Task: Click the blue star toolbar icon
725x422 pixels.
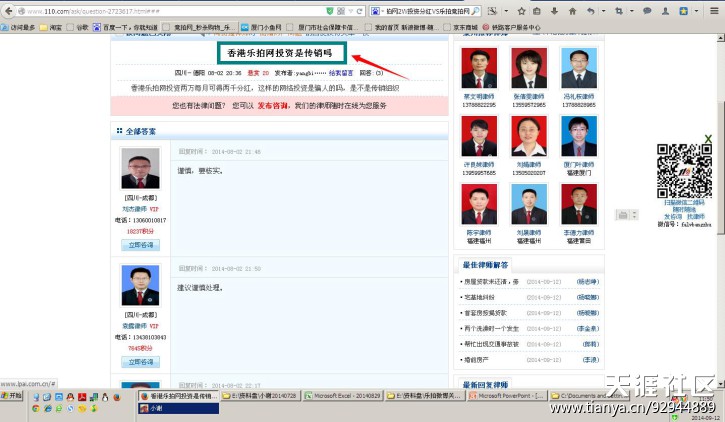Action: 683,11
